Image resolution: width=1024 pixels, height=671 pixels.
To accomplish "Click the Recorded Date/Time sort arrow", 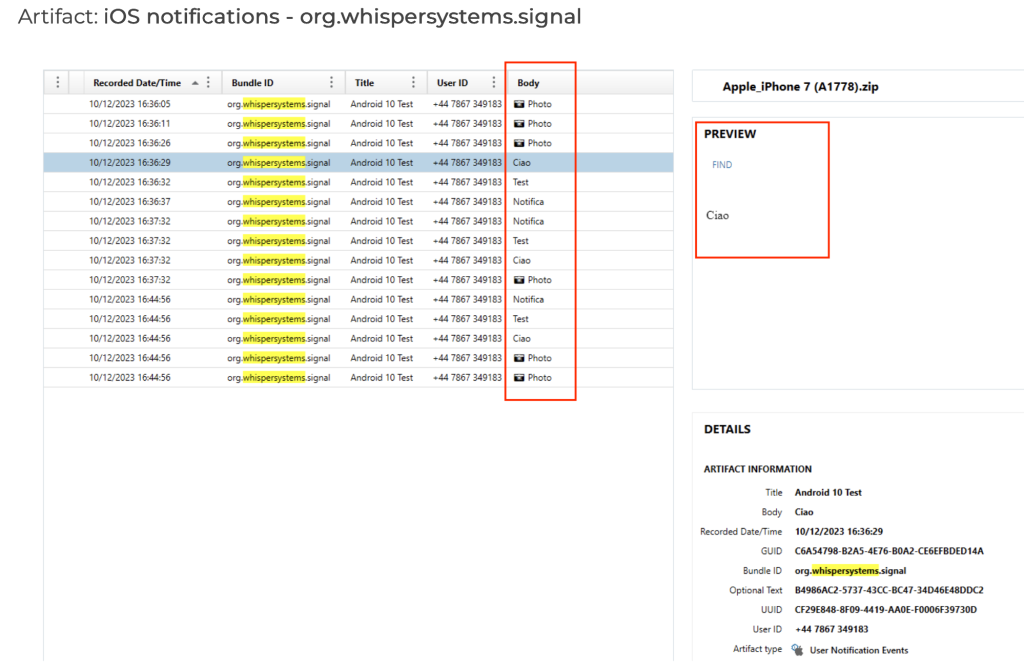I will point(195,83).
